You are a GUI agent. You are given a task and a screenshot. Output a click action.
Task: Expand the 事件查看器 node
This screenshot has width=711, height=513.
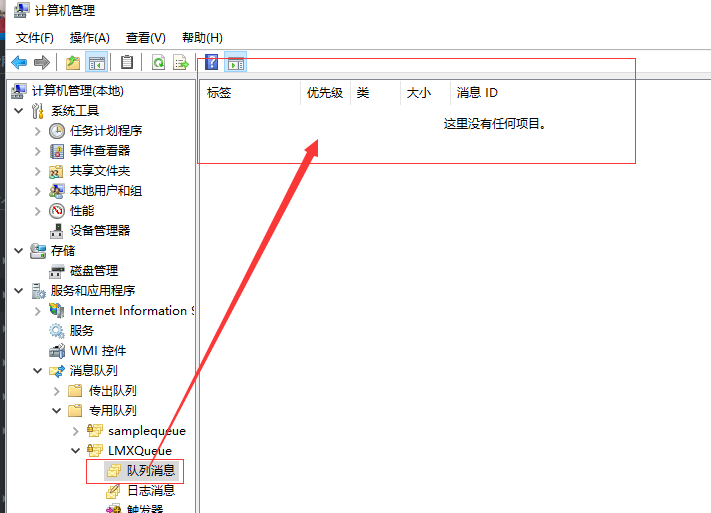[38, 151]
